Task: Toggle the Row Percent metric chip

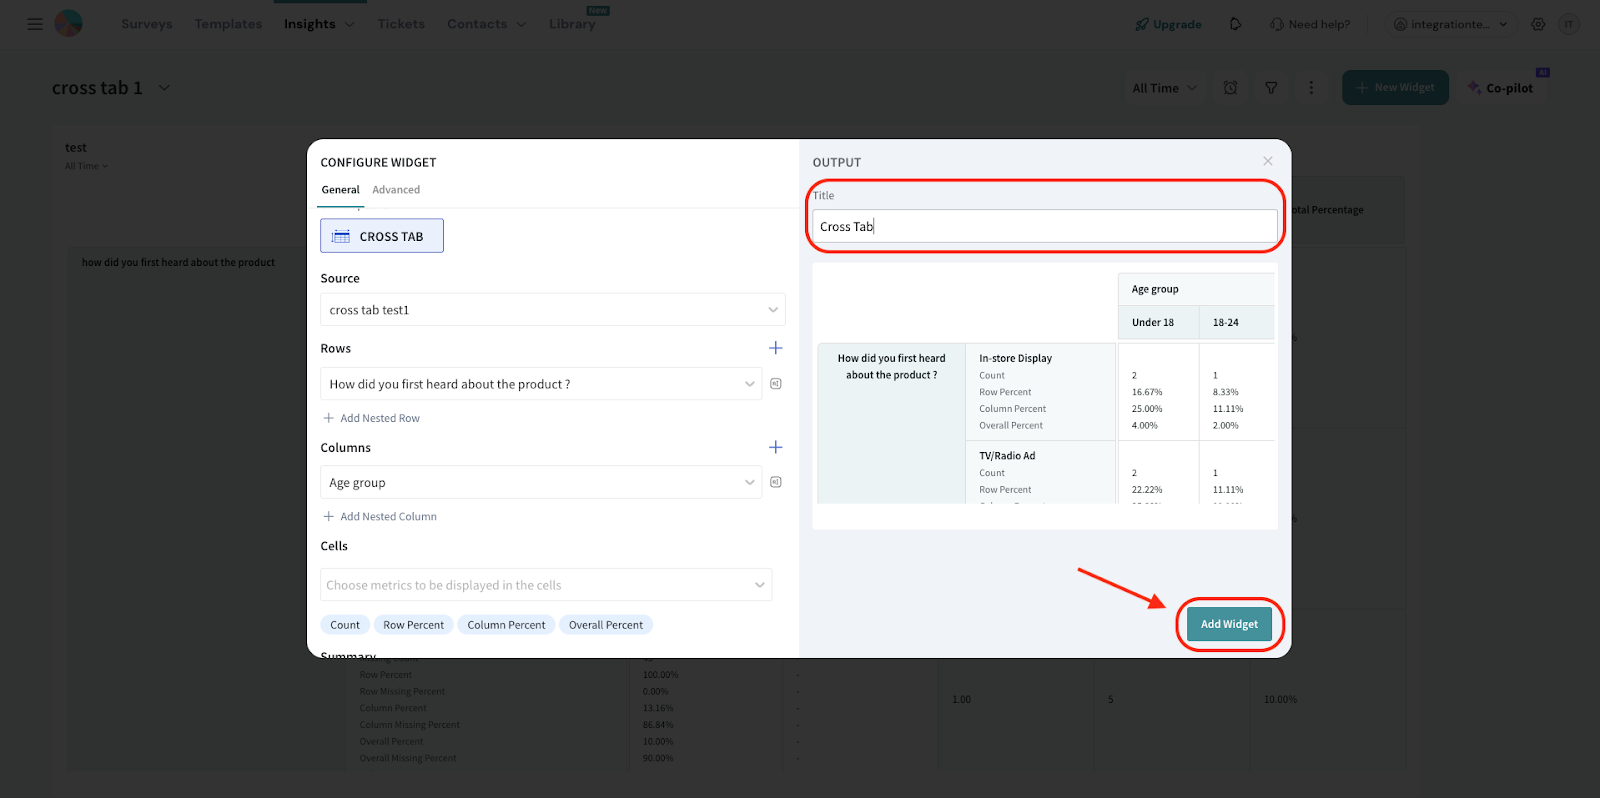Action: pos(413,625)
